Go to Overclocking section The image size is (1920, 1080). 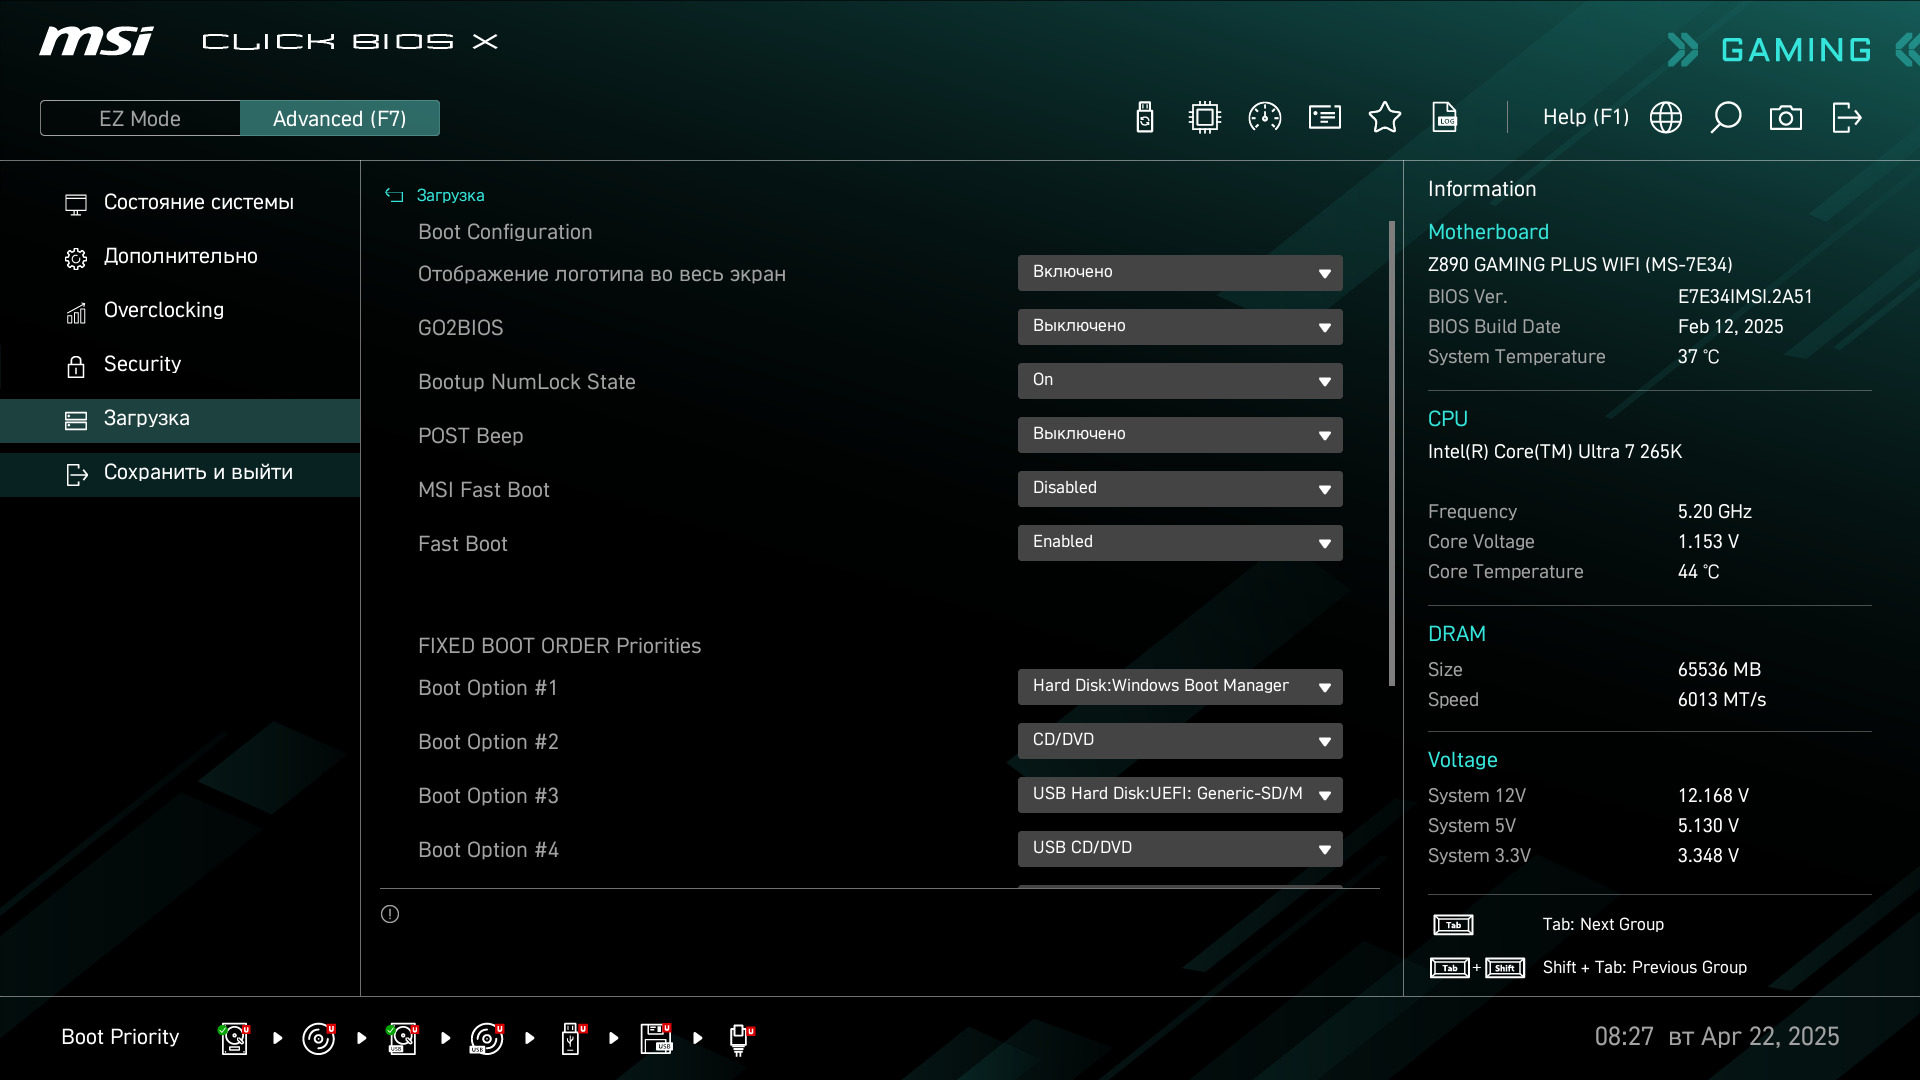coord(180,311)
